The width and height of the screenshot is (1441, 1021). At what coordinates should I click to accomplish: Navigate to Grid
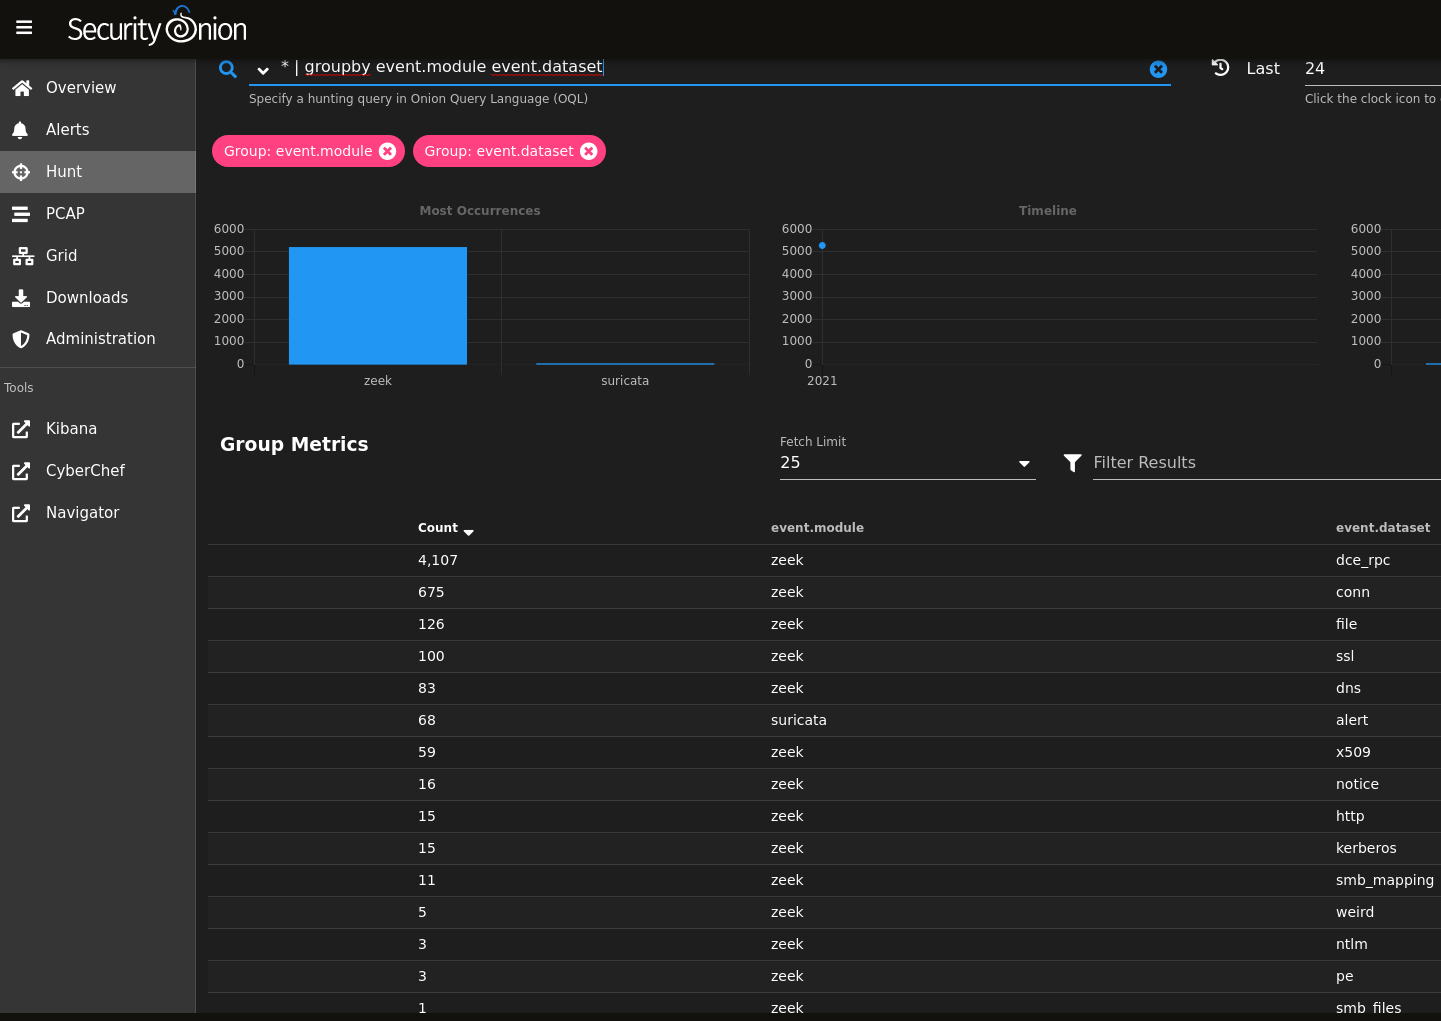pos(98,256)
